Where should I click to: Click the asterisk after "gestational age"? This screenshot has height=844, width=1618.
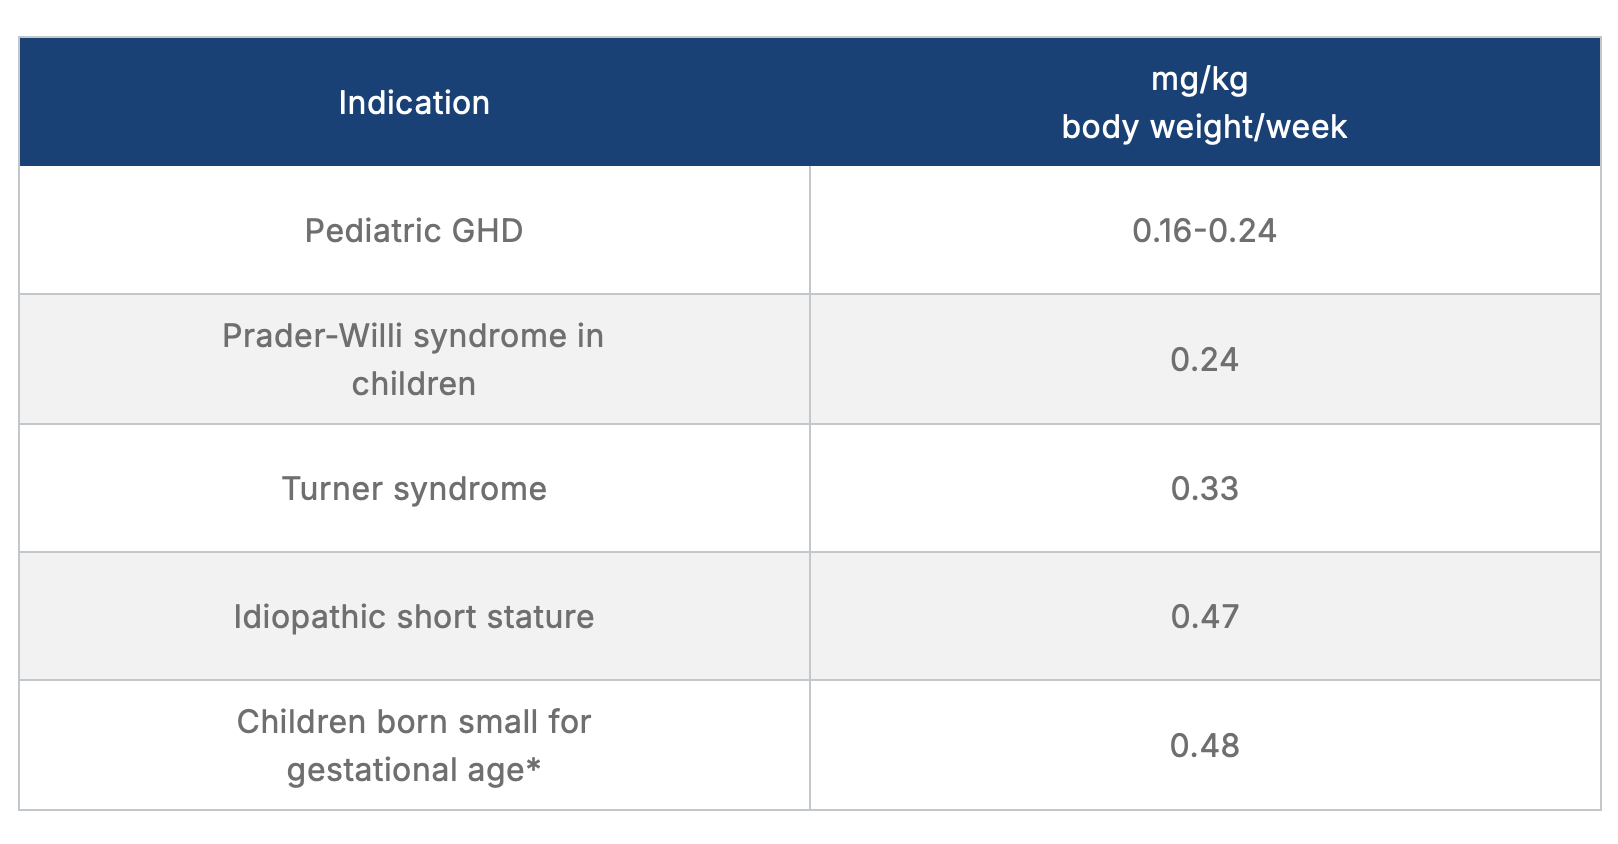pos(533,766)
